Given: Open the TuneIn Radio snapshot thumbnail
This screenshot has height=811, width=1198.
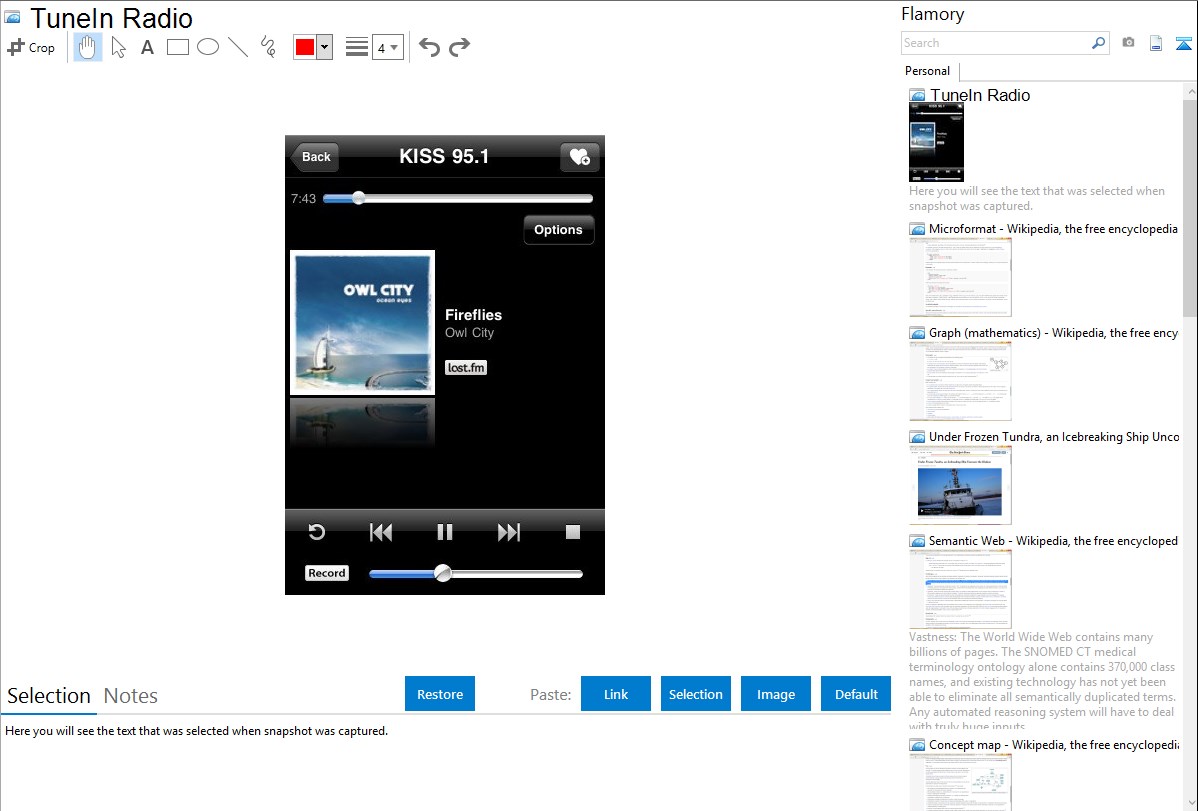Looking at the screenshot, I should (936, 142).
